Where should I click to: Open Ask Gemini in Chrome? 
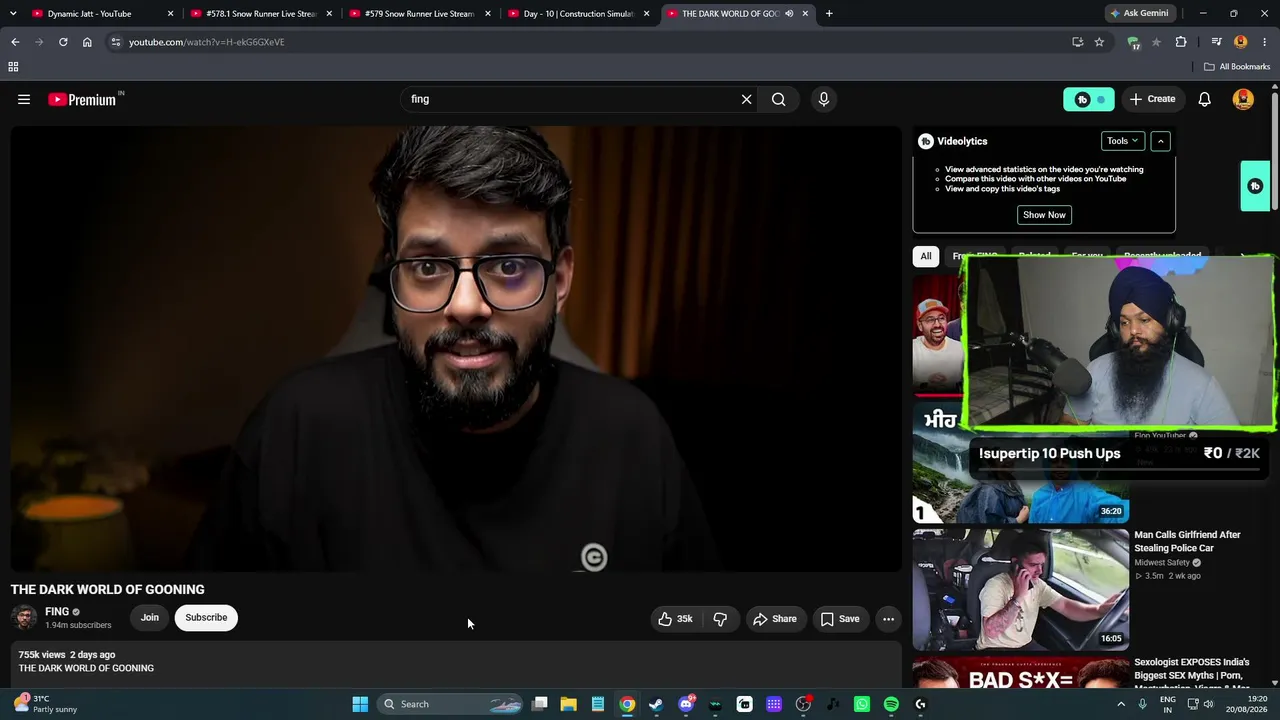click(1138, 14)
